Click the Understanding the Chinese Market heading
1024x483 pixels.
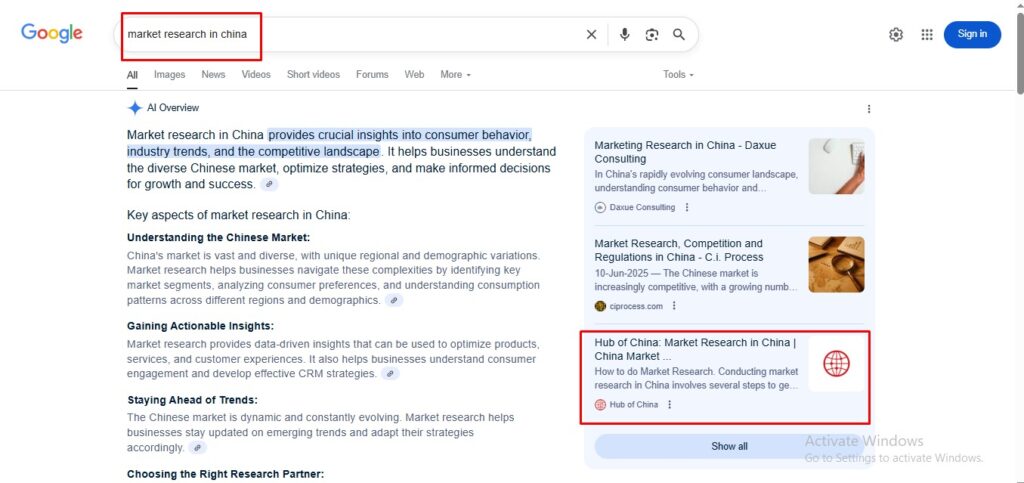(218, 237)
